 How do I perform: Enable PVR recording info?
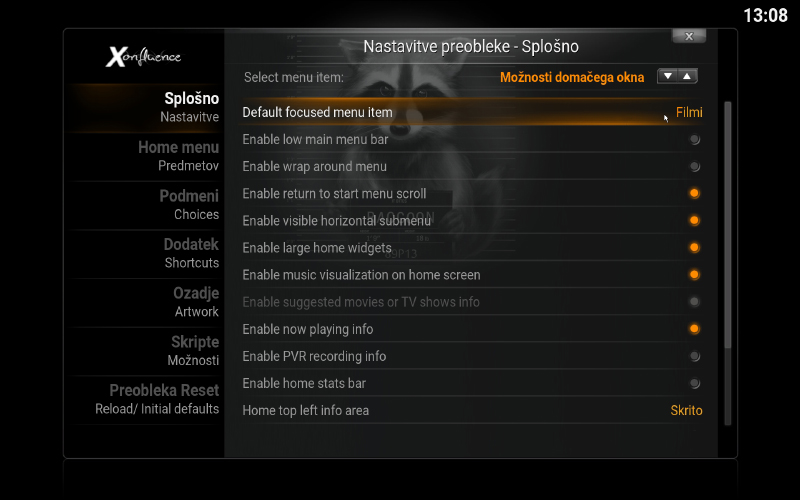[x=694, y=356]
